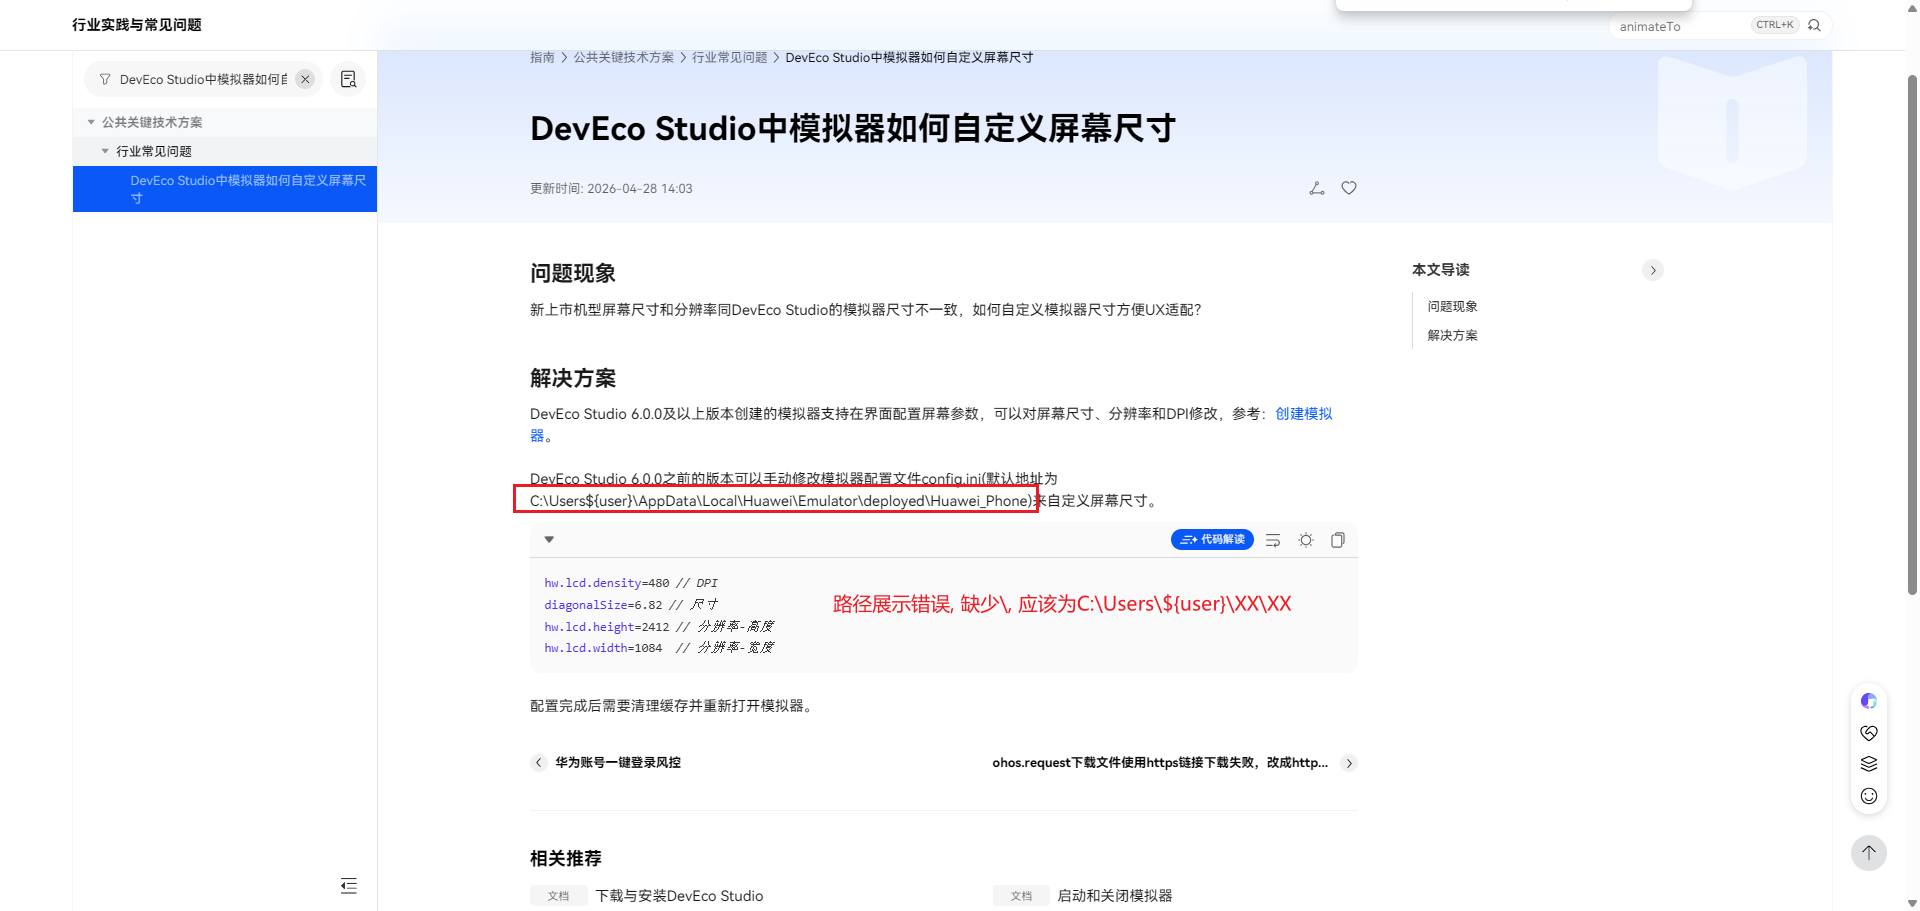Click the previous article chevron icon
This screenshot has height=911, width=1920.
tap(539, 763)
